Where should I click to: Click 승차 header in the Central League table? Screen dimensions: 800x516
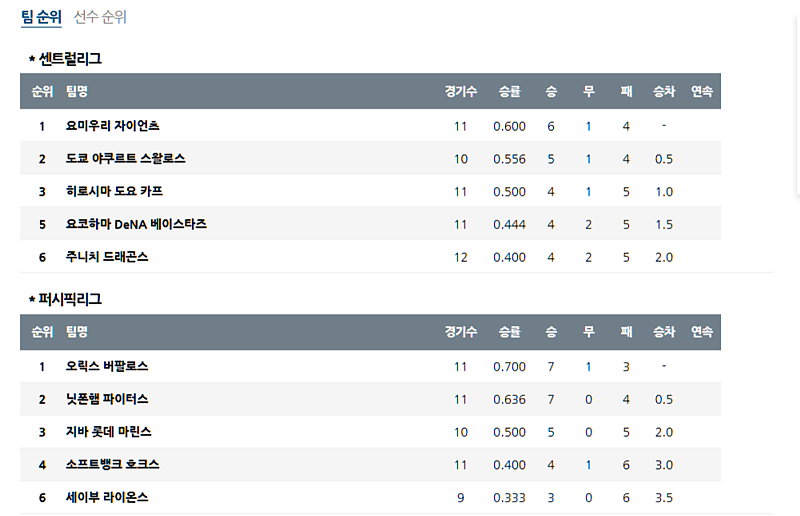[664, 91]
